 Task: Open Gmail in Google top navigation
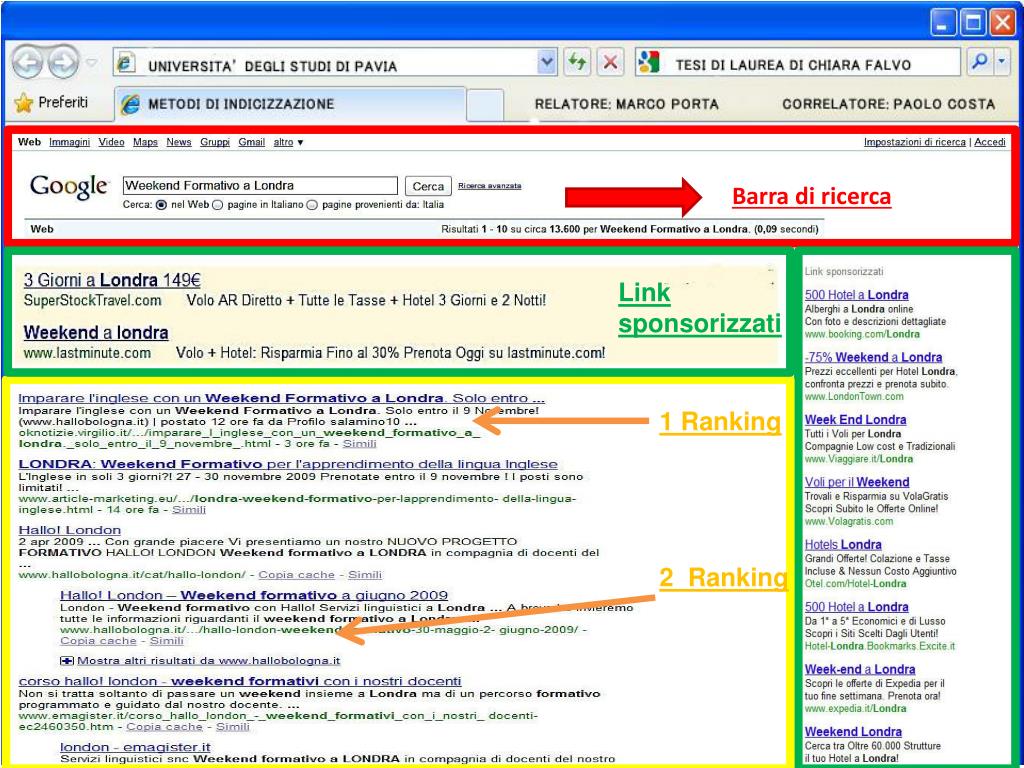[251, 142]
